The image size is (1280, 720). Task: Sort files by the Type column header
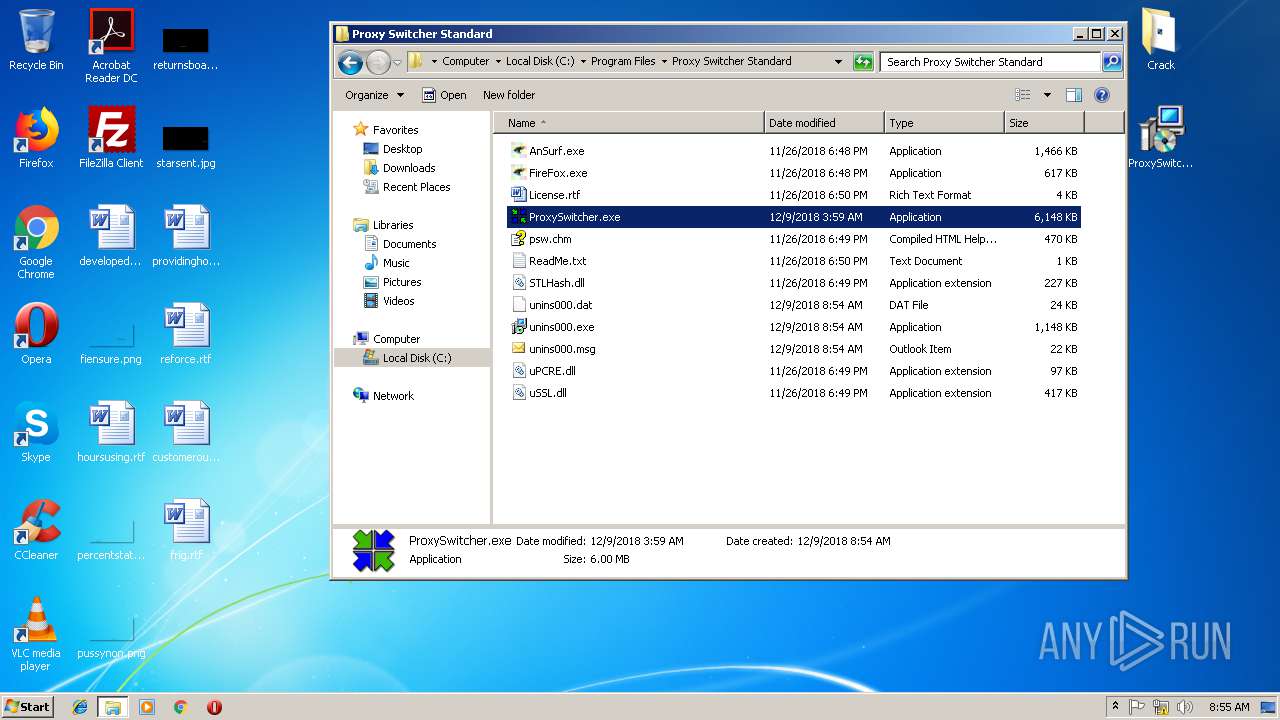pos(944,123)
